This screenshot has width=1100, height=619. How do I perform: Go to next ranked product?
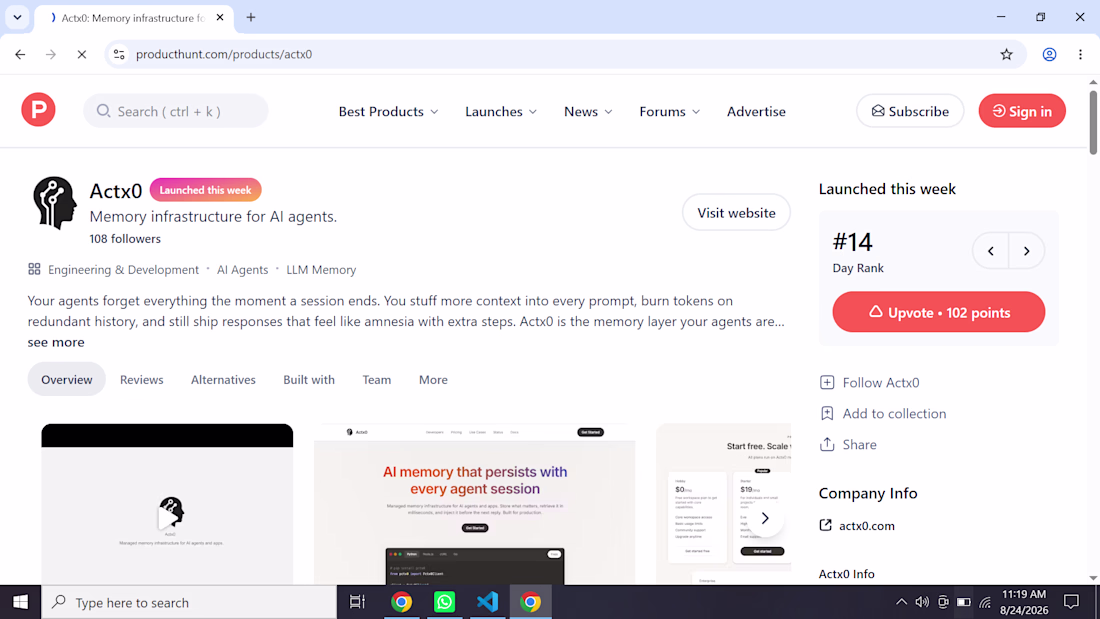[1026, 251]
